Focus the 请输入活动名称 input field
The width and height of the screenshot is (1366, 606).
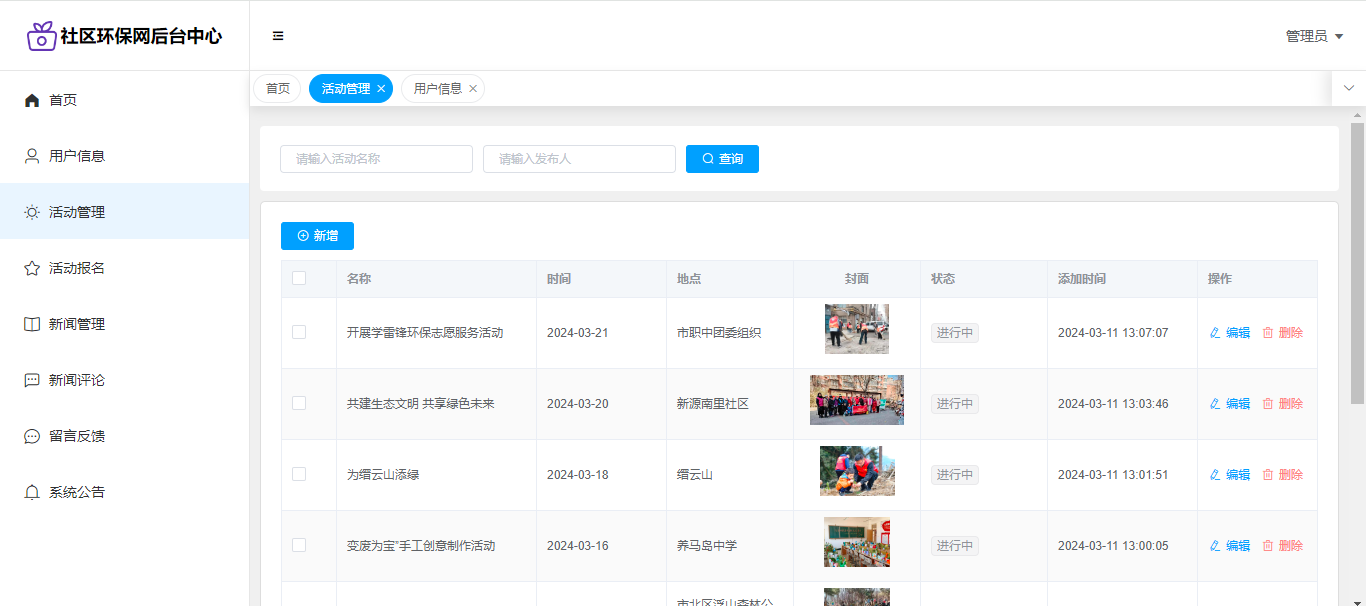pyautogui.click(x=376, y=159)
